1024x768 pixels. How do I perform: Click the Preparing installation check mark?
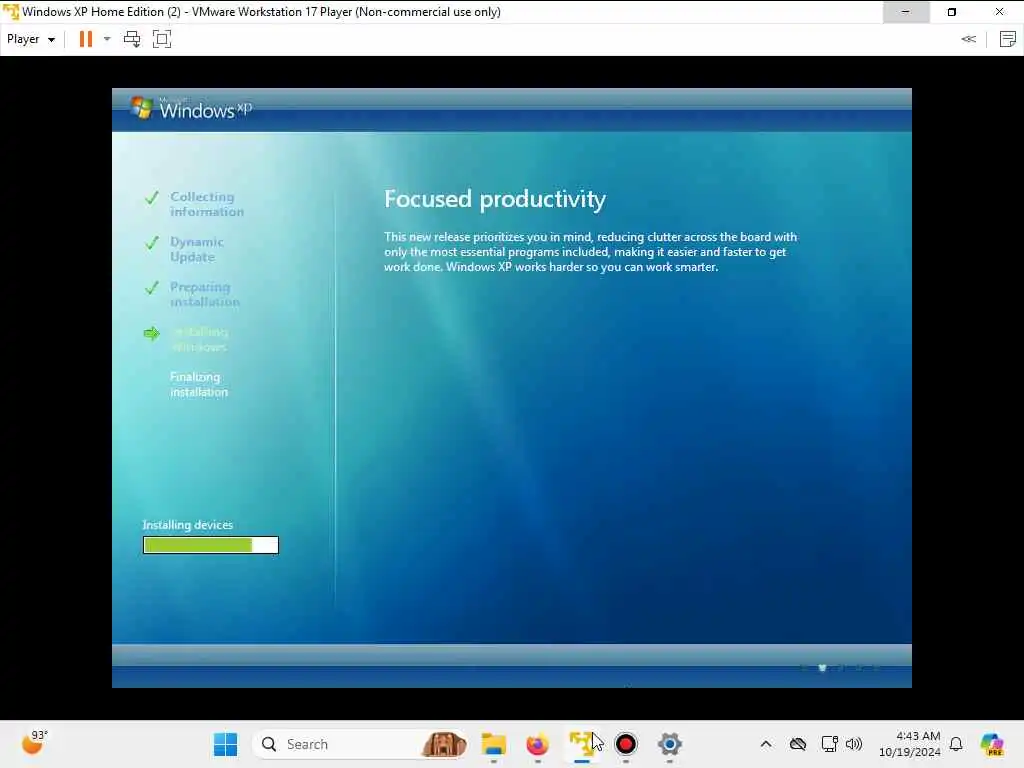pyautogui.click(x=152, y=287)
